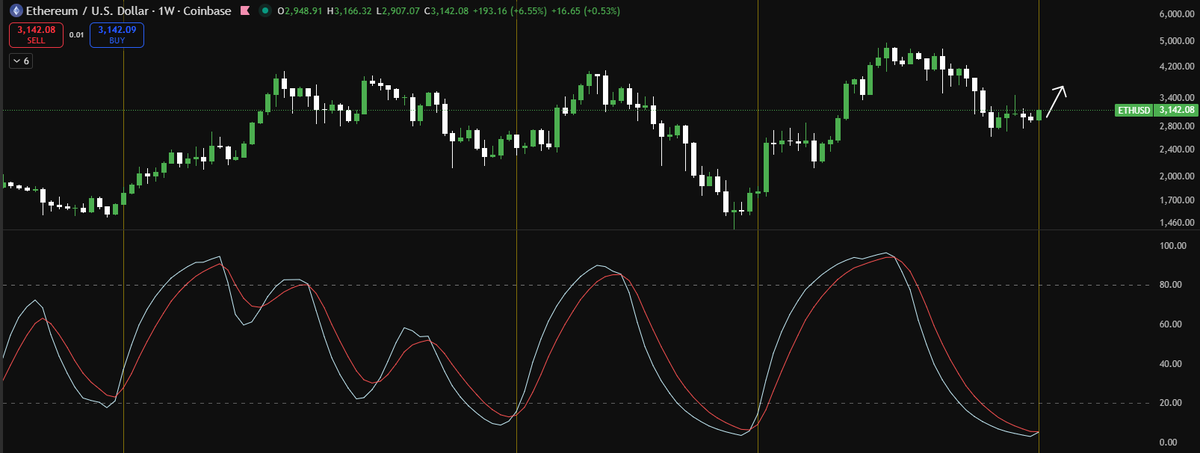Click the 80.00 oscillator axis label
The image size is (1200, 453).
[1173, 285]
